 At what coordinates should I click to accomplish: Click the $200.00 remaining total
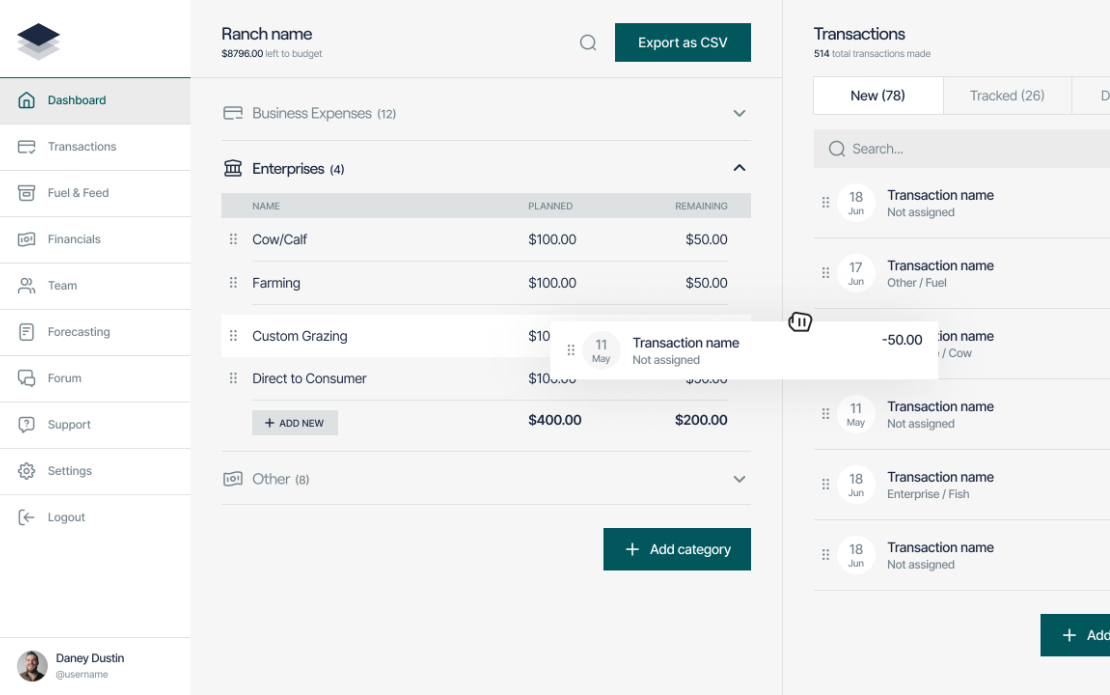701,420
